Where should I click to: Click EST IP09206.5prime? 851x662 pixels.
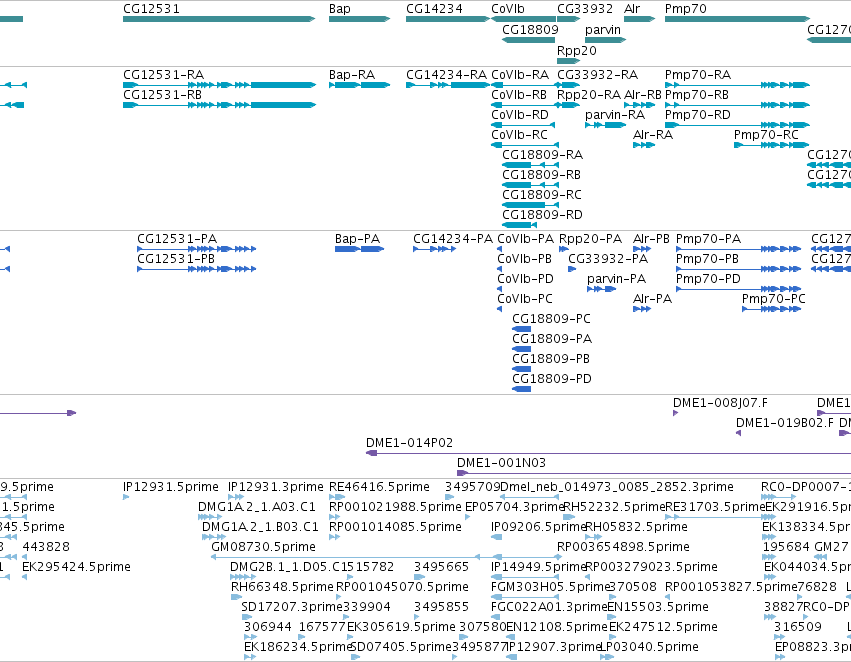click(497, 537)
